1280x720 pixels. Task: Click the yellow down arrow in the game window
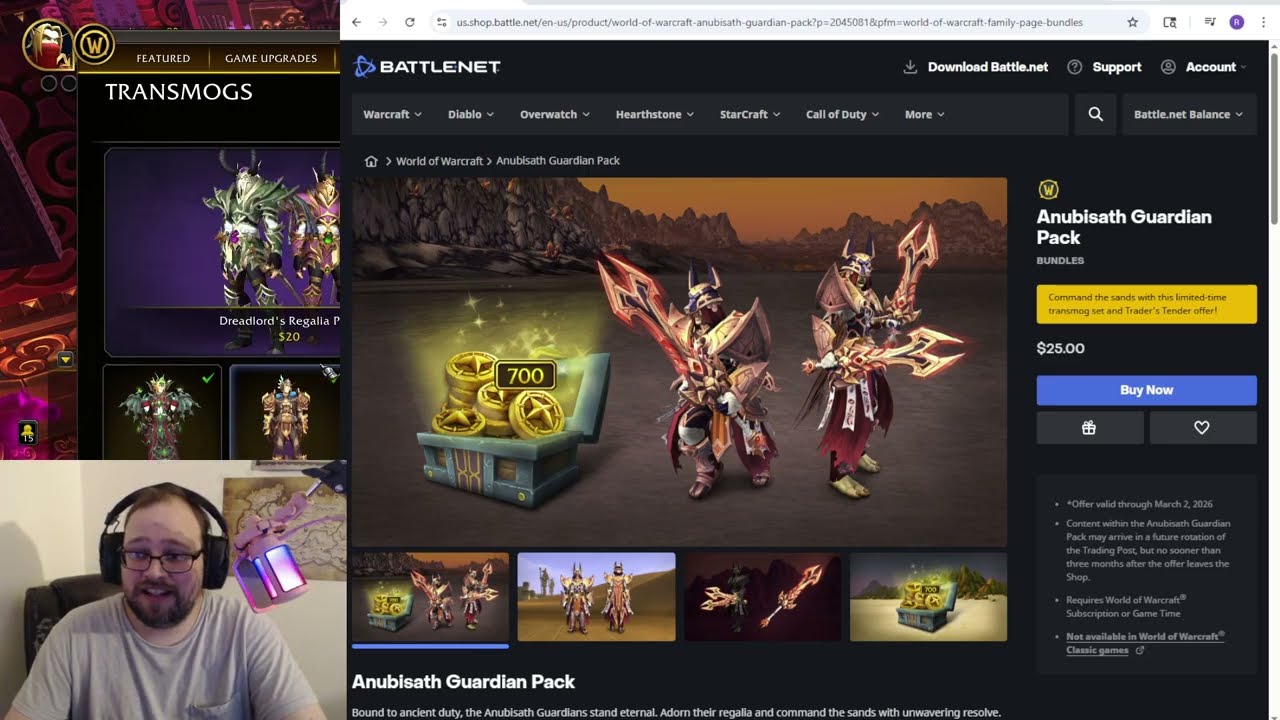pos(65,359)
